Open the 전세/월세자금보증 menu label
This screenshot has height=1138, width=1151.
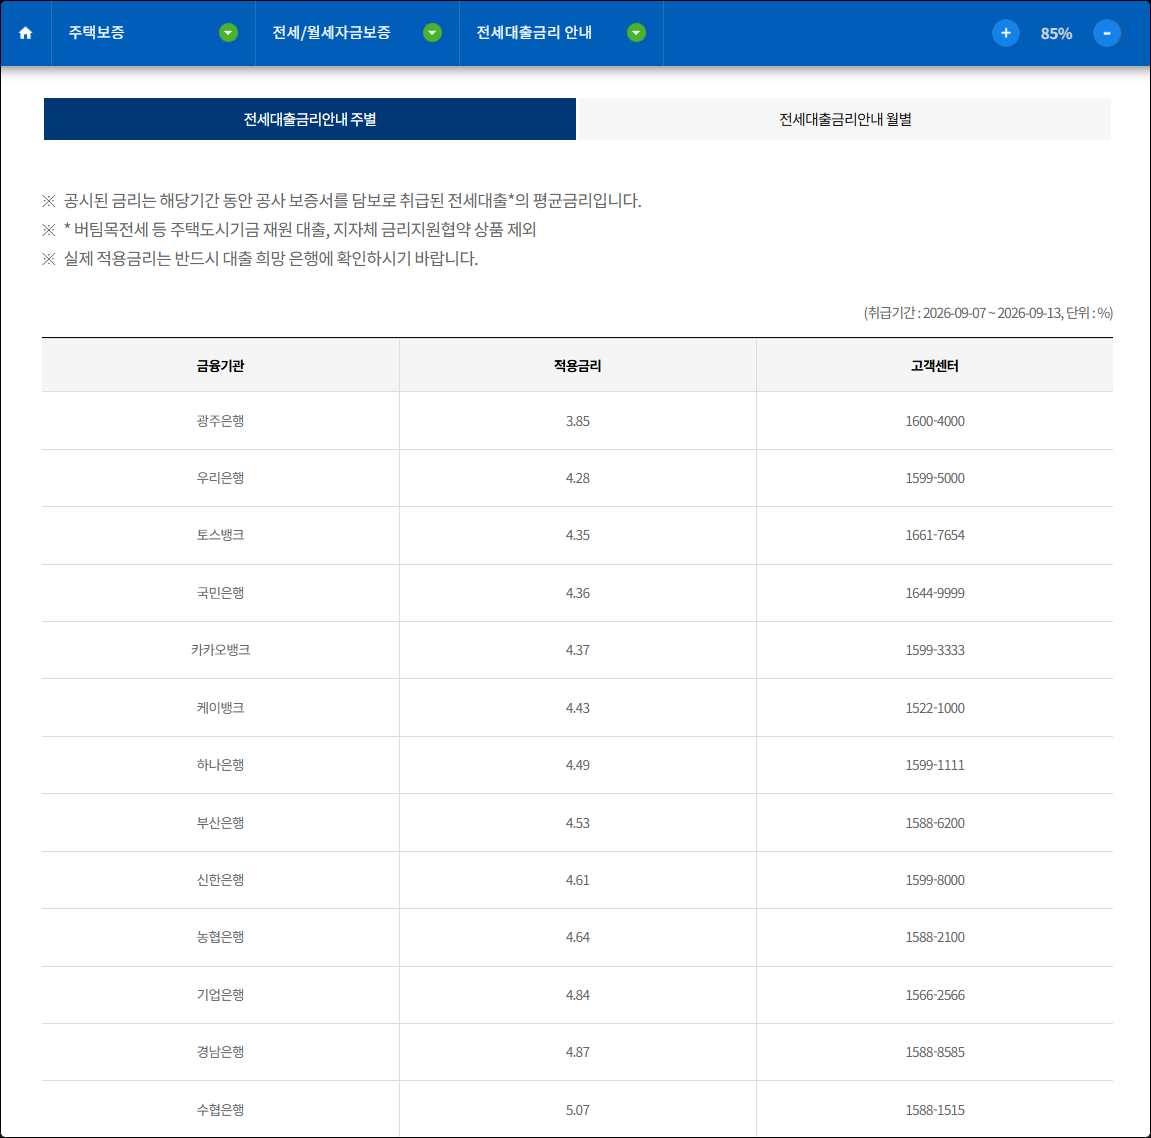pos(331,33)
